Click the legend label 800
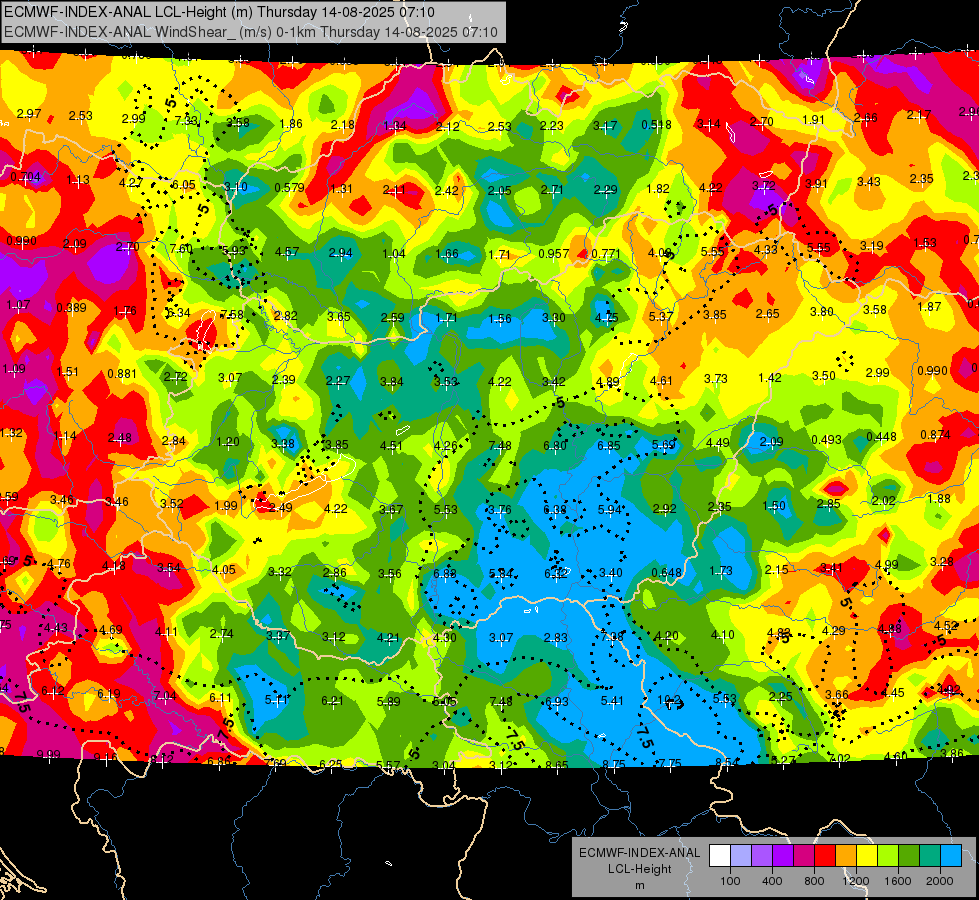This screenshot has width=979, height=900. coord(814,881)
